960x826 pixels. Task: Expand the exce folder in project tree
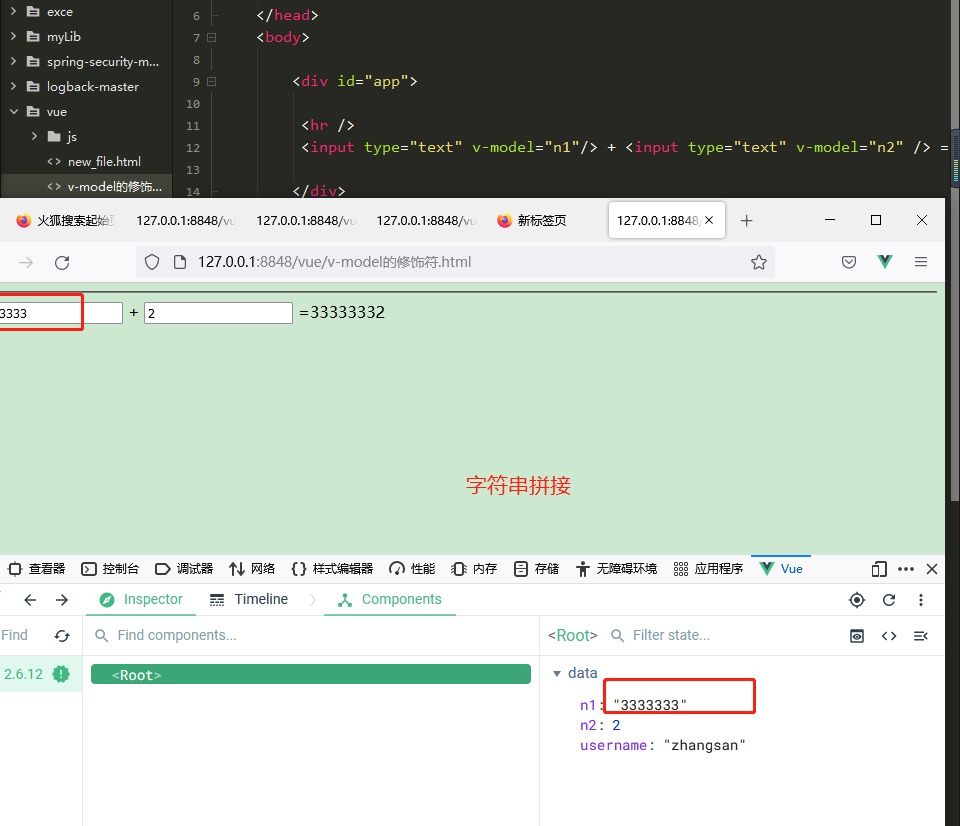pyautogui.click(x=13, y=12)
